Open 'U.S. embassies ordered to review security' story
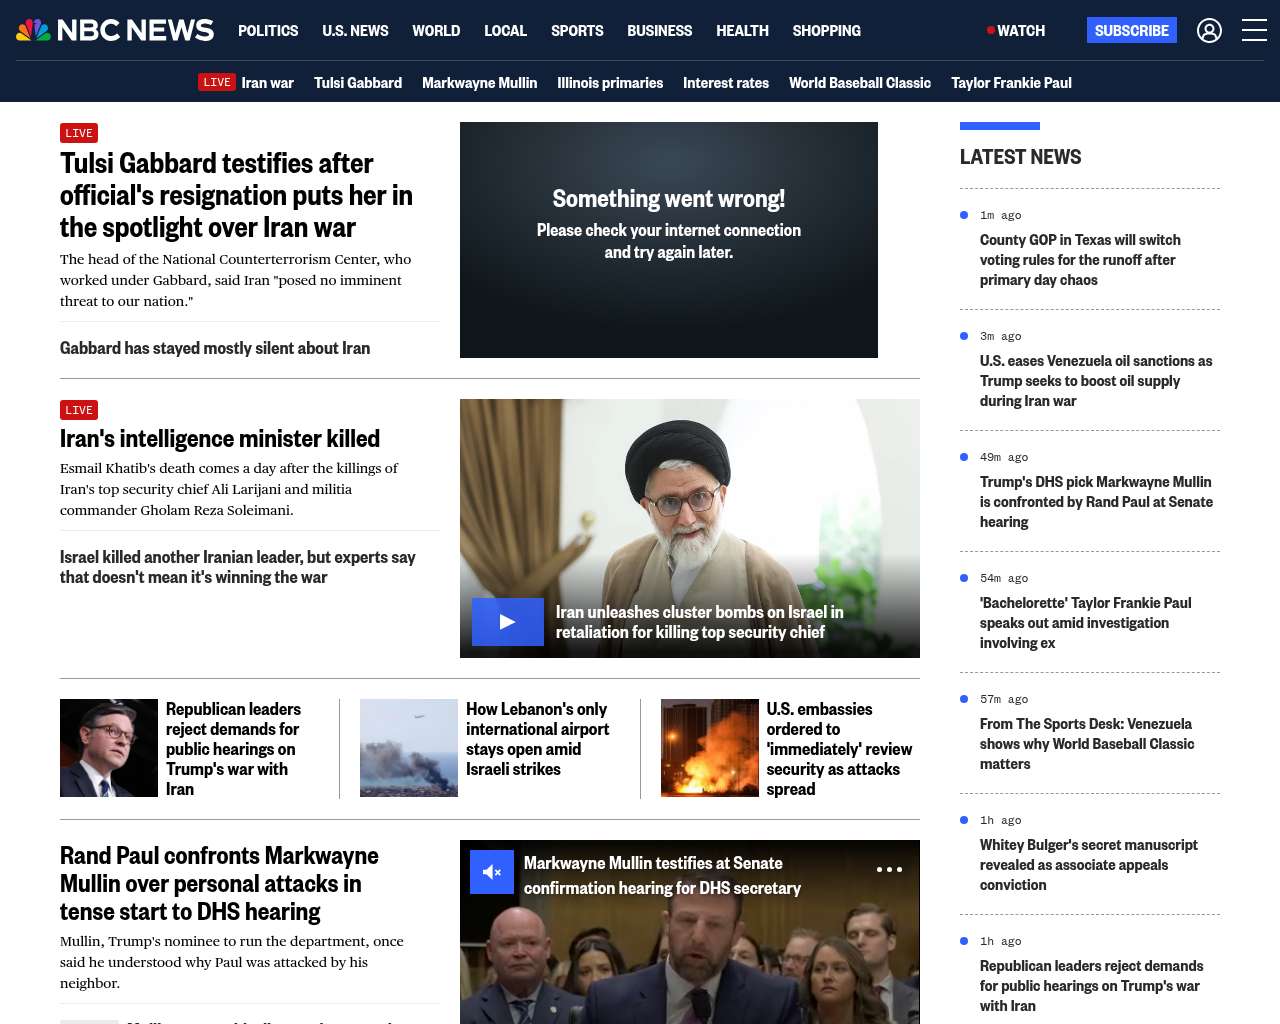 tap(839, 749)
